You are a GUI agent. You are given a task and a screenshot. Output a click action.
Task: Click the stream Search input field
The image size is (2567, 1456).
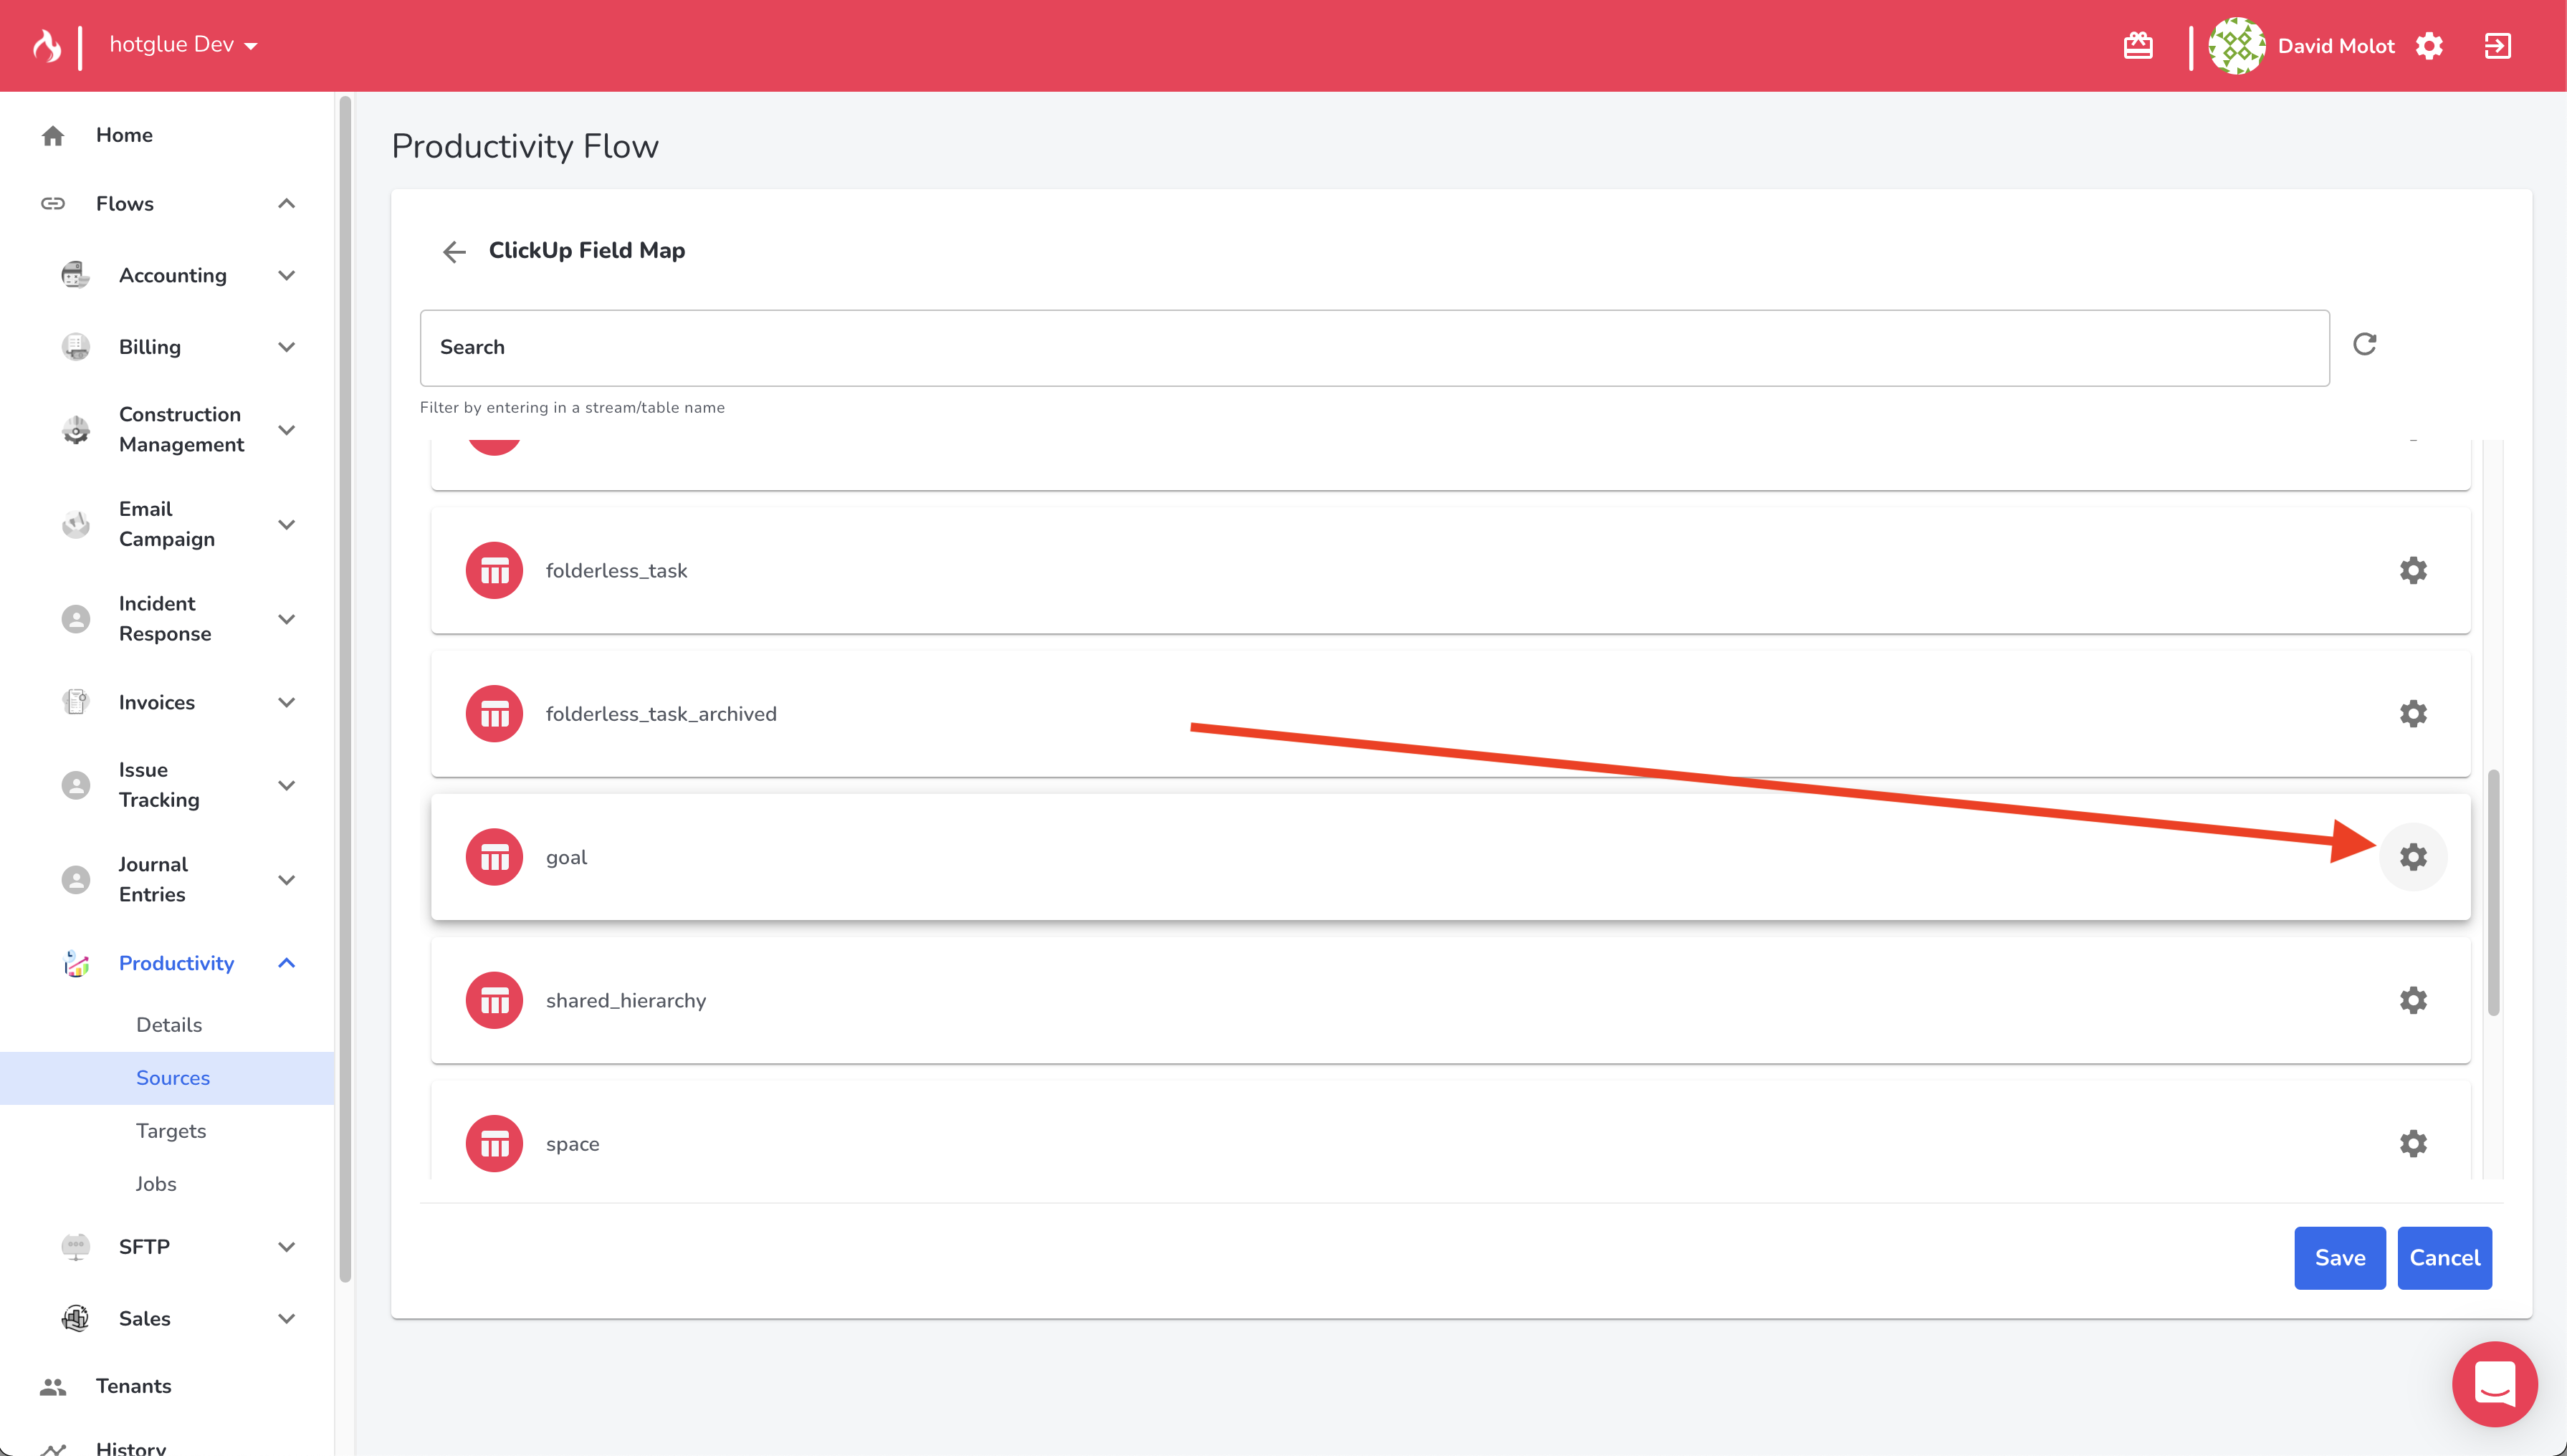point(1373,348)
